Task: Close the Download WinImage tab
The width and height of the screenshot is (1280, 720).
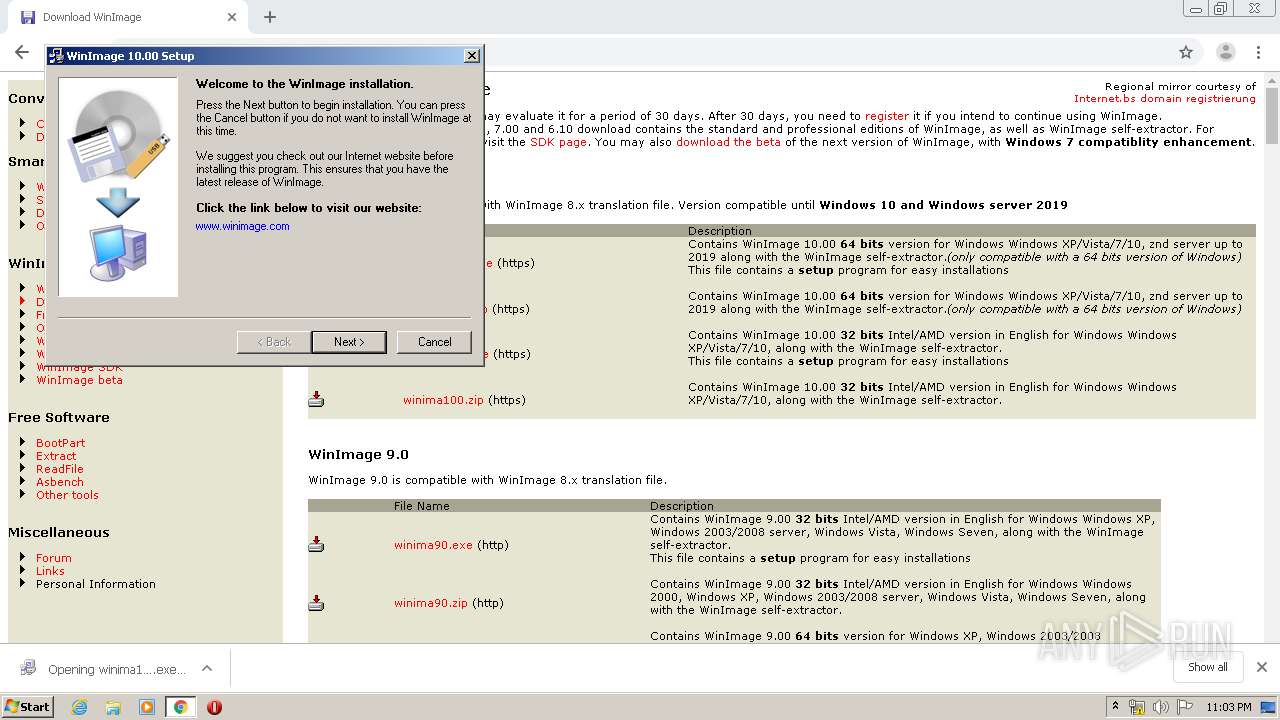Action: [232, 17]
